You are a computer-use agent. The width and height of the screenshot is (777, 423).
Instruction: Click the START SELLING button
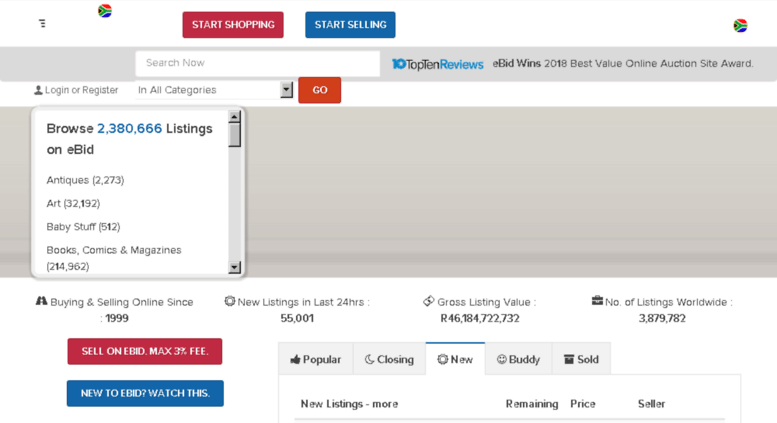pyautogui.click(x=350, y=25)
